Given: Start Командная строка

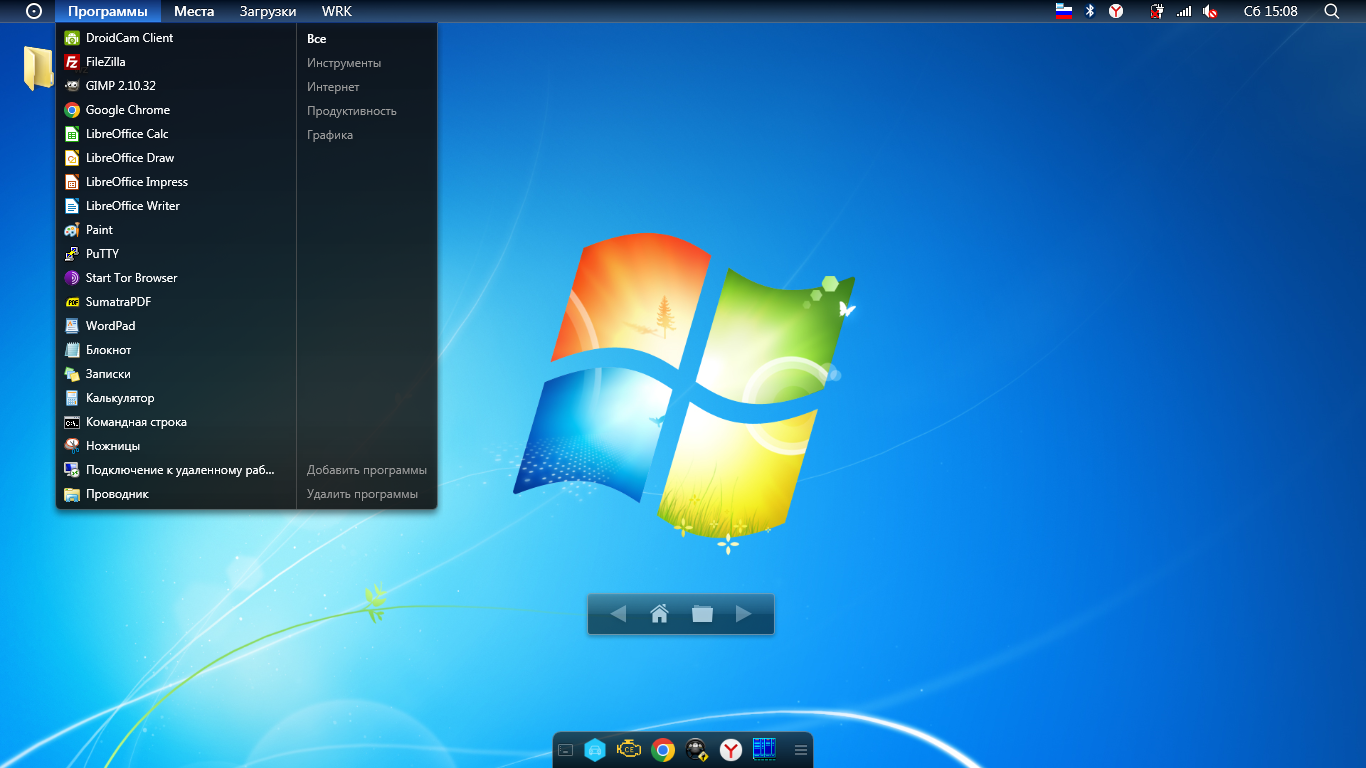Looking at the screenshot, I should point(176,422).
